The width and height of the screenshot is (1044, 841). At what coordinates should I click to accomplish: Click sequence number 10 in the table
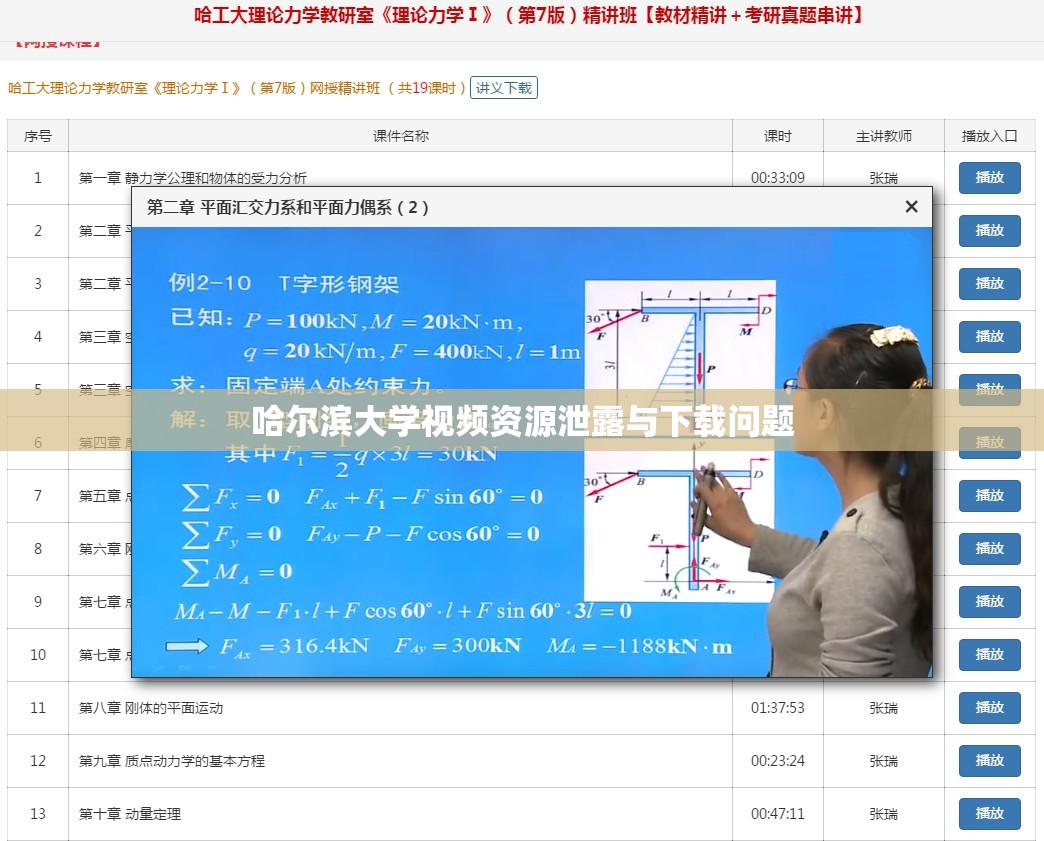pos(38,655)
